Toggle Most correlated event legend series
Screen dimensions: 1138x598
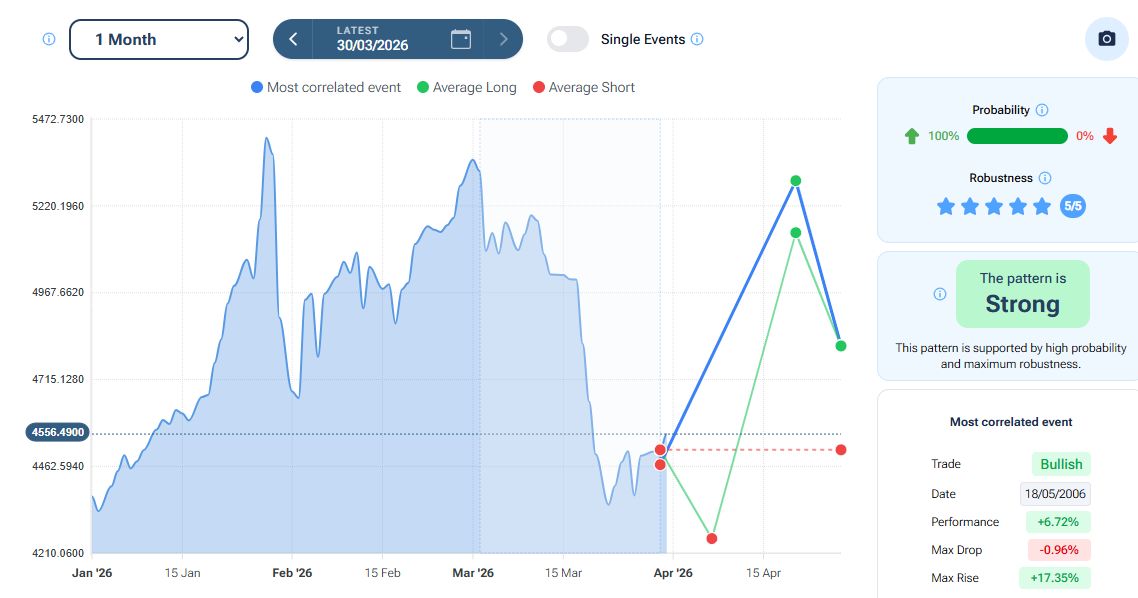325,87
